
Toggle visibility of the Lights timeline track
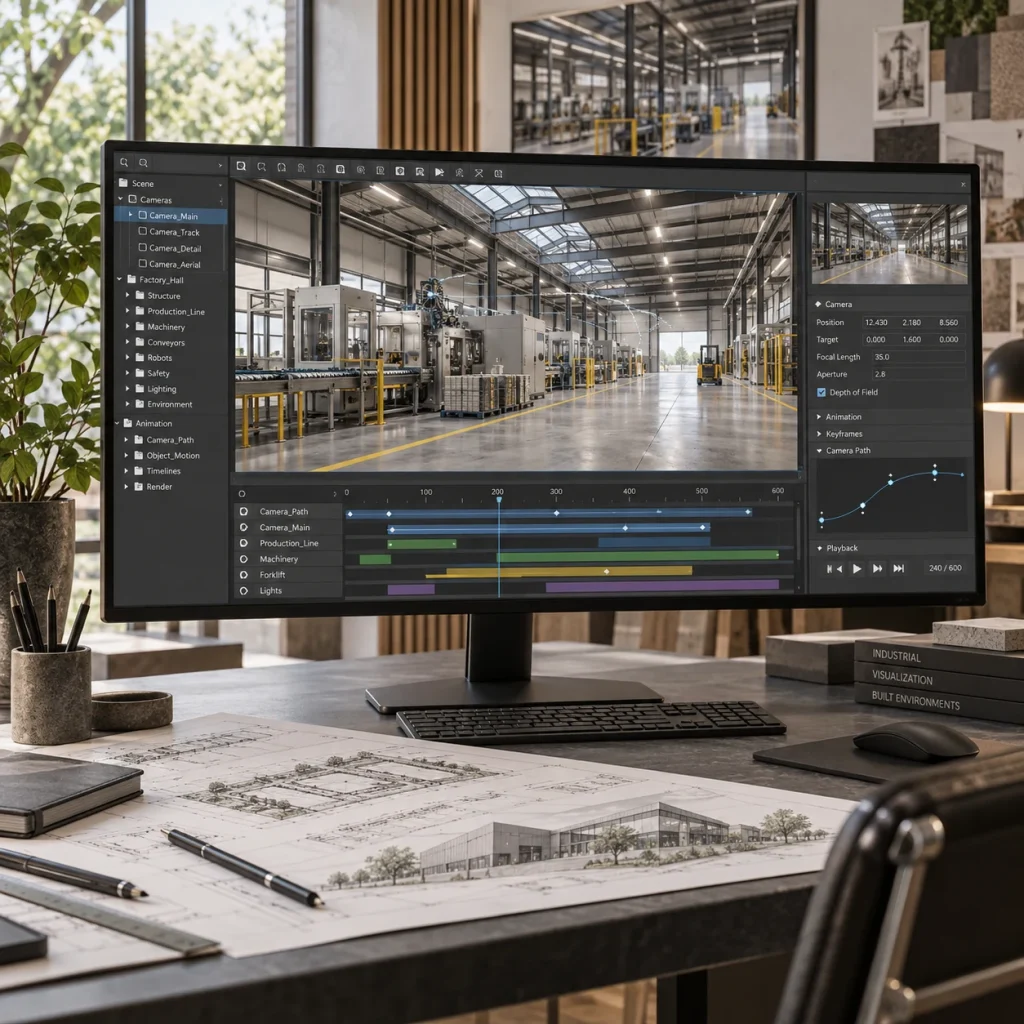pos(244,590)
